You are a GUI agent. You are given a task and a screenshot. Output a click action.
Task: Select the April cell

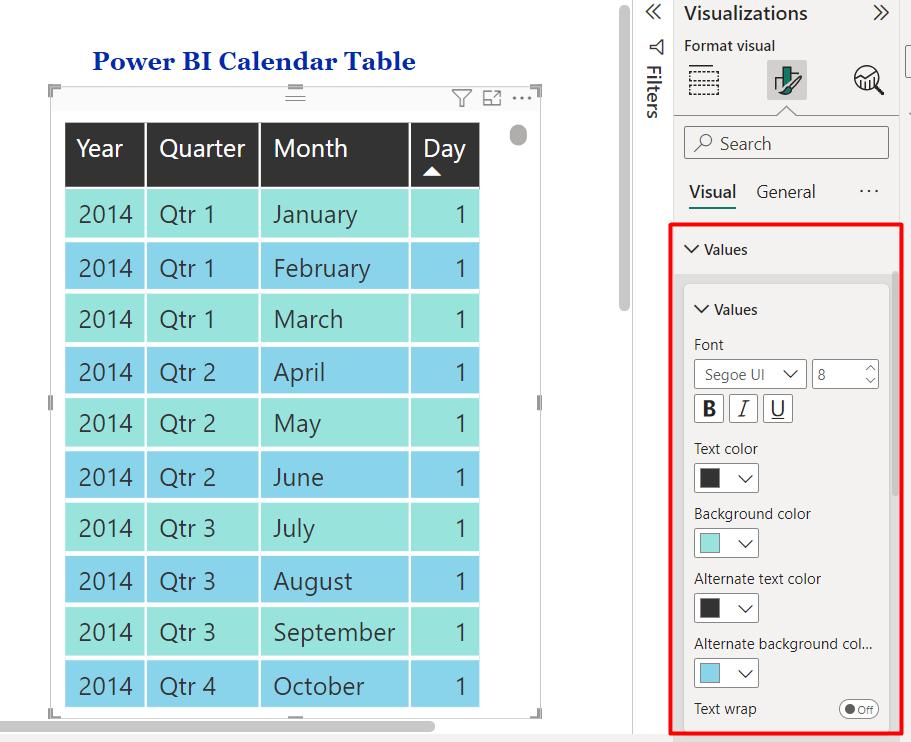[335, 372]
